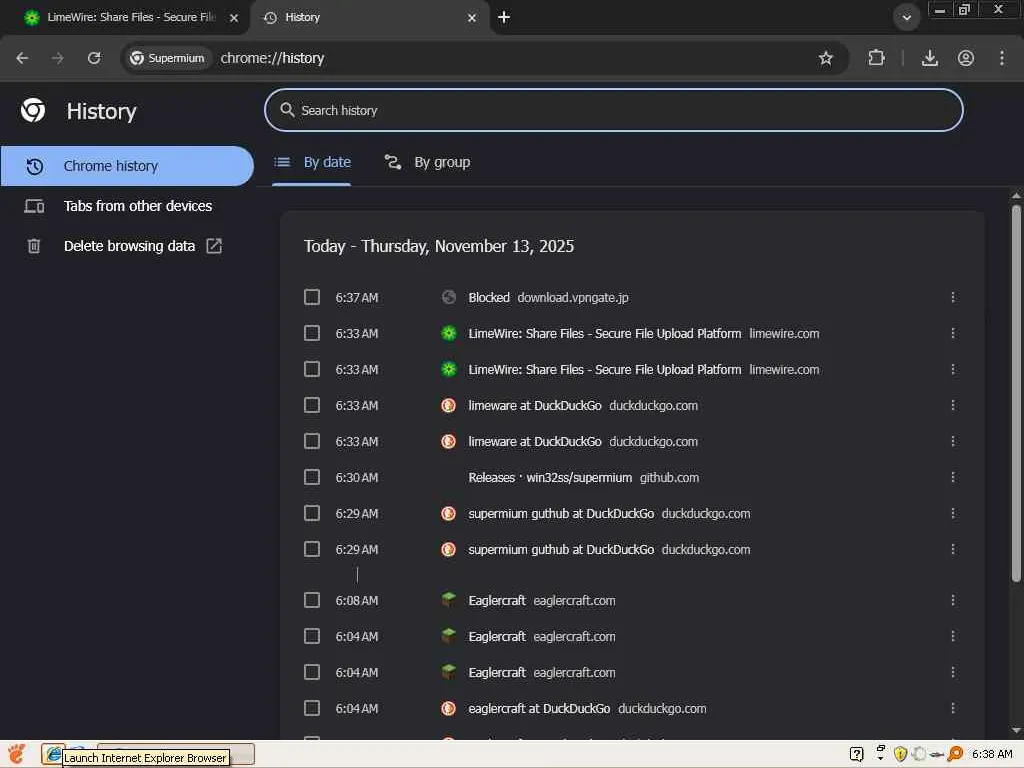Open the browser three-dot main menu
The width and height of the screenshot is (1024, 768).
[x=1002, y=58]
